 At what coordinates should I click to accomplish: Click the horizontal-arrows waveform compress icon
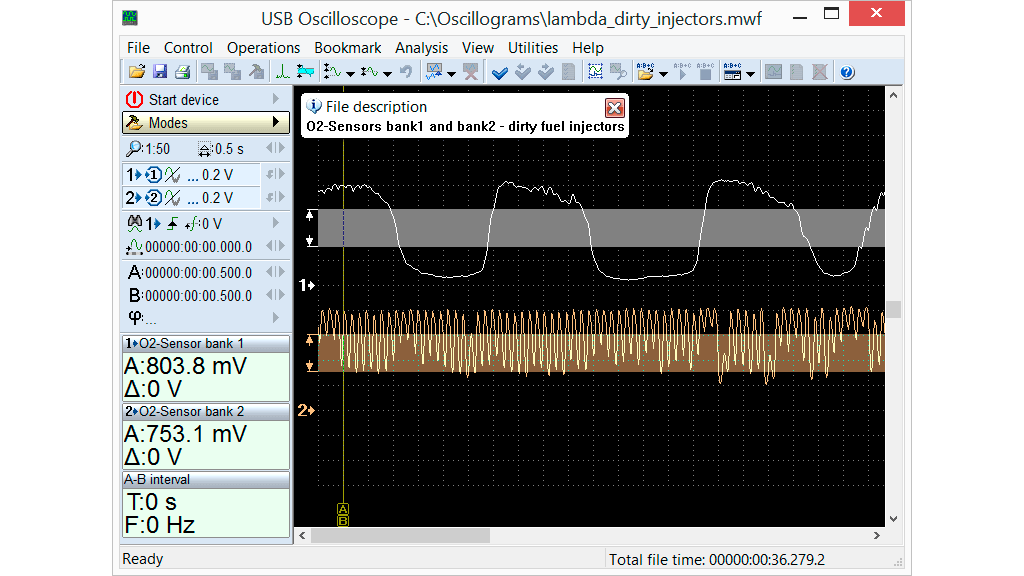pos(370,72)
